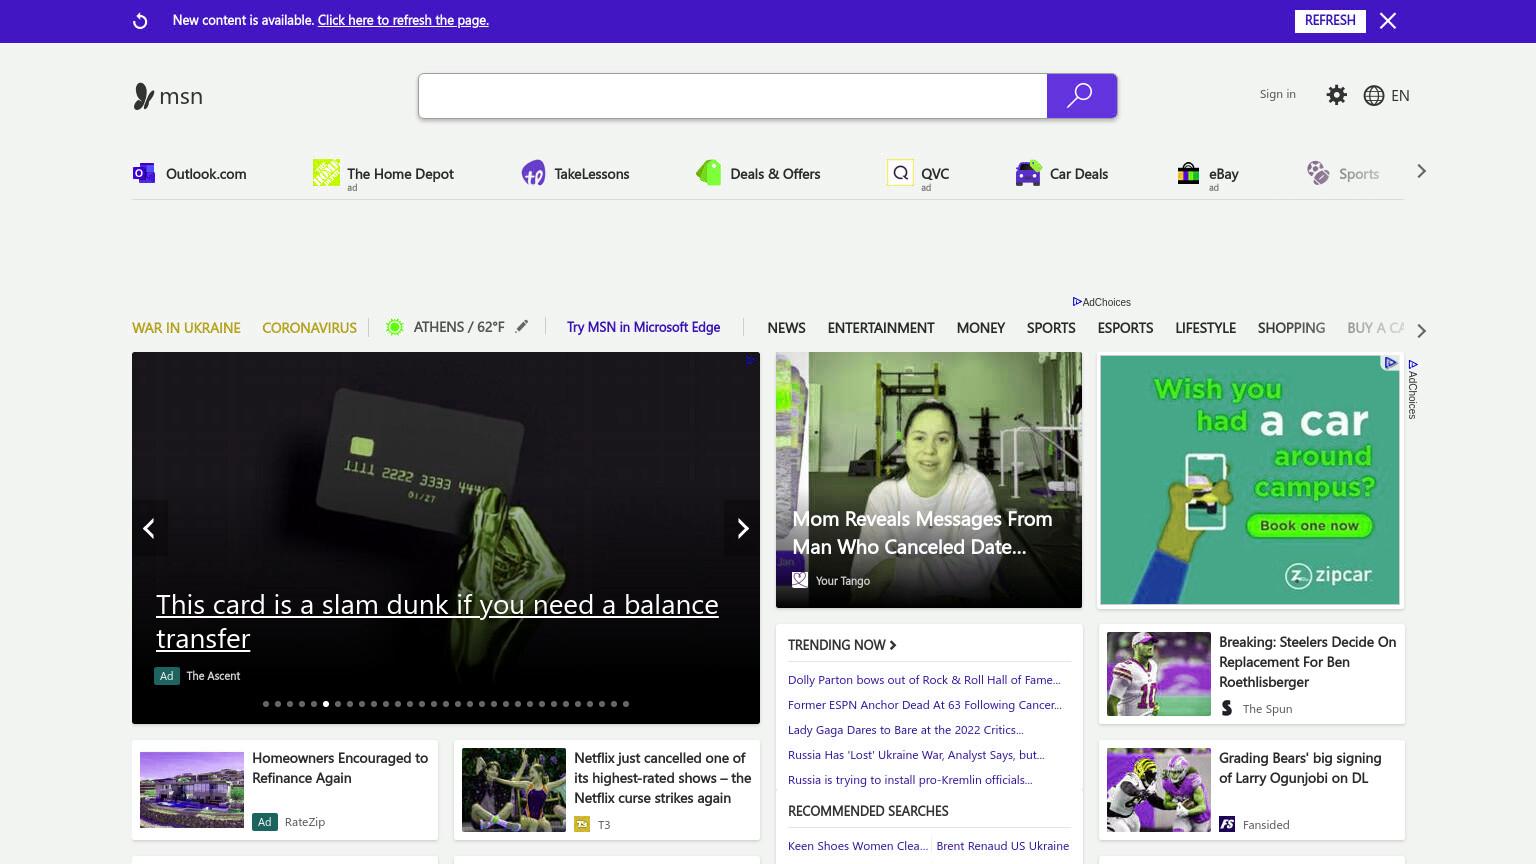
Task: Click The Spun source icon
Action: (1227, 708)
